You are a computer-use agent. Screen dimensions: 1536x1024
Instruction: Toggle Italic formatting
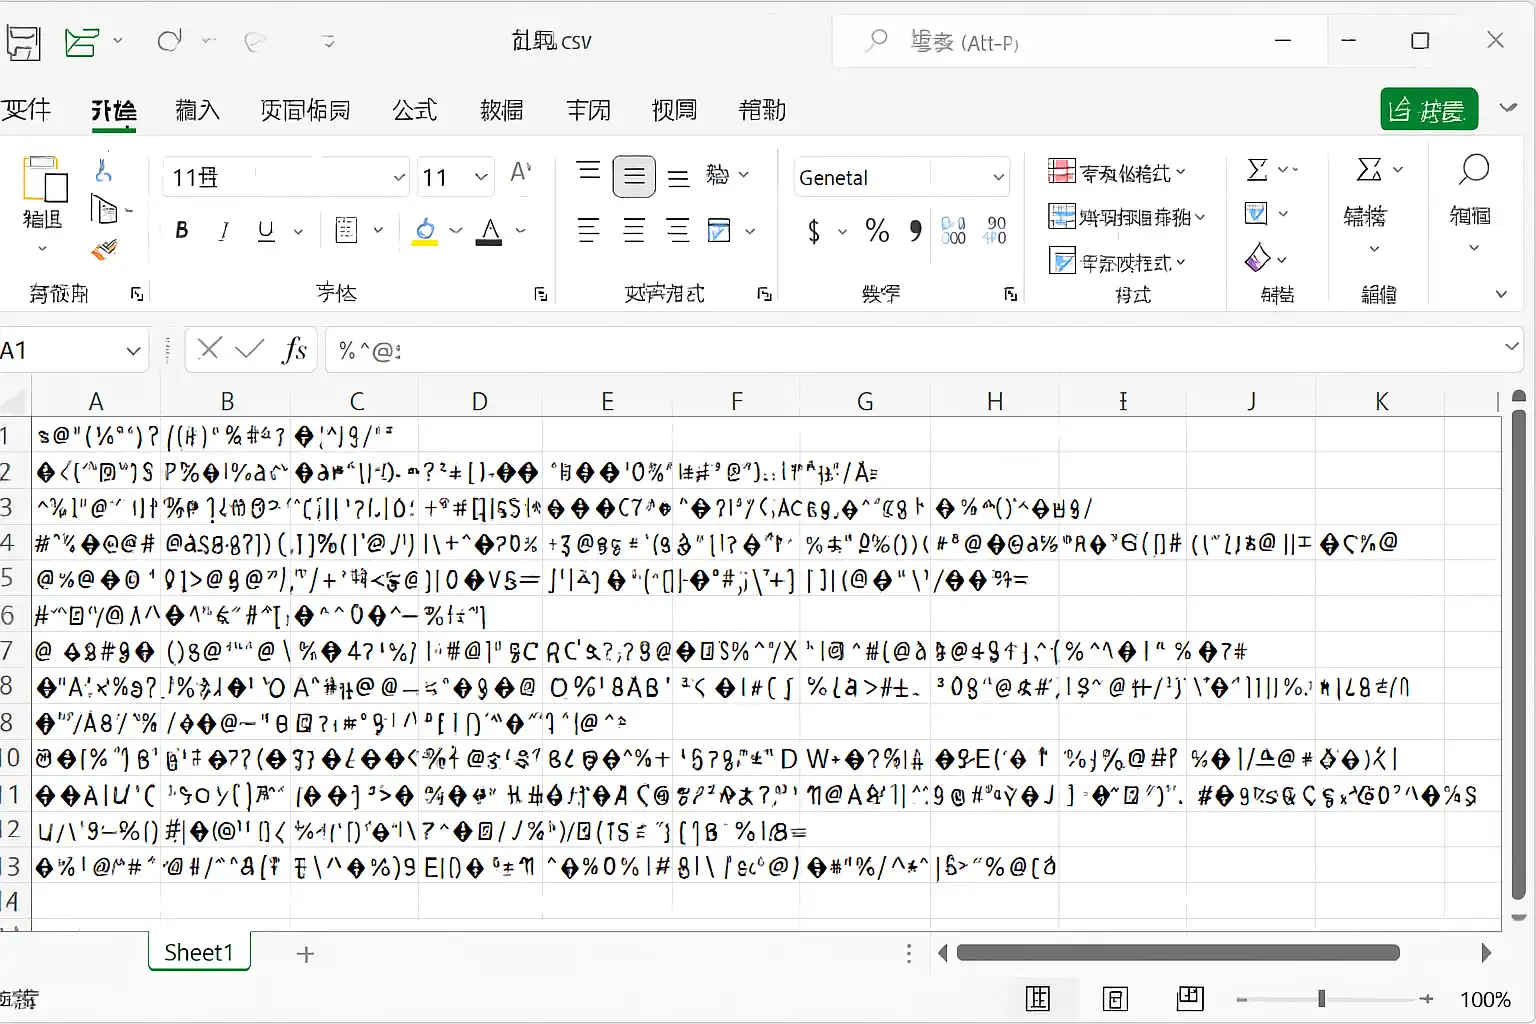point(224,231)
